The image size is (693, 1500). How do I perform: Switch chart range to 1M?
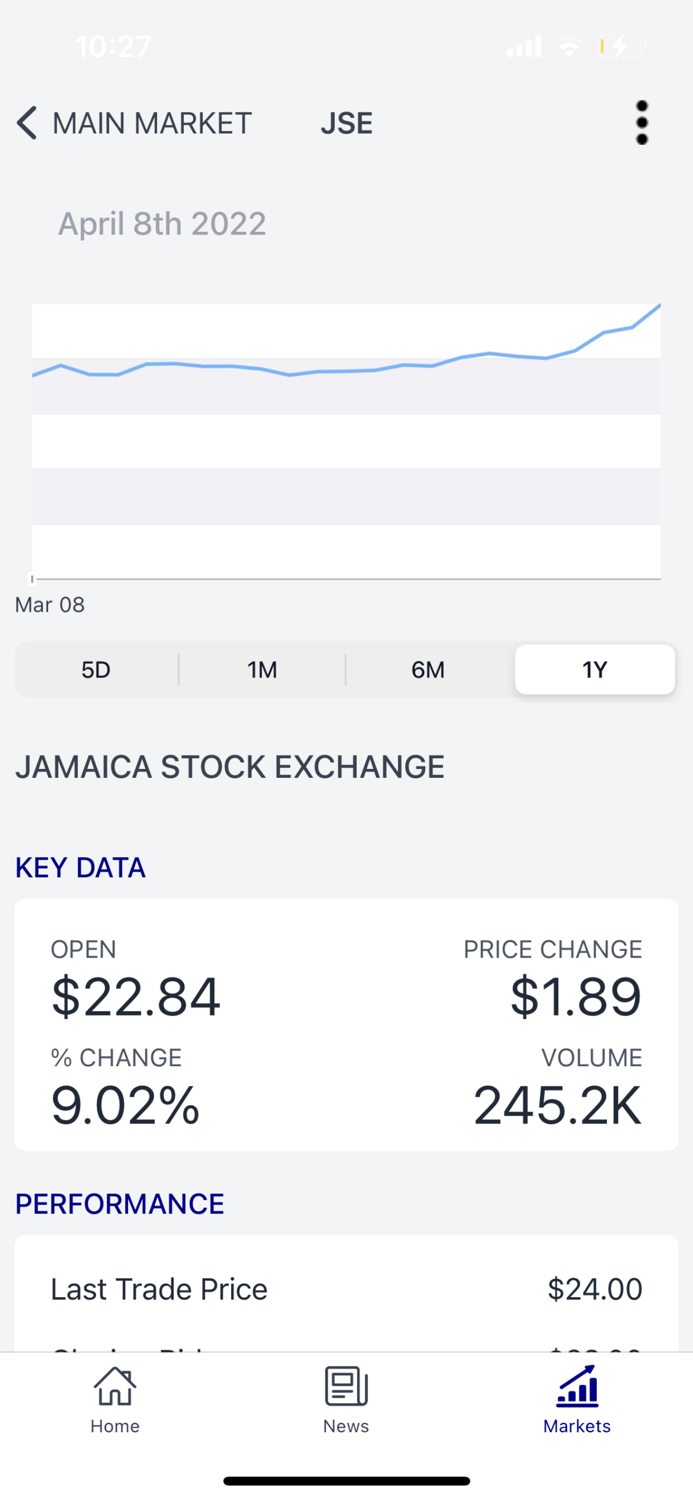262,669
